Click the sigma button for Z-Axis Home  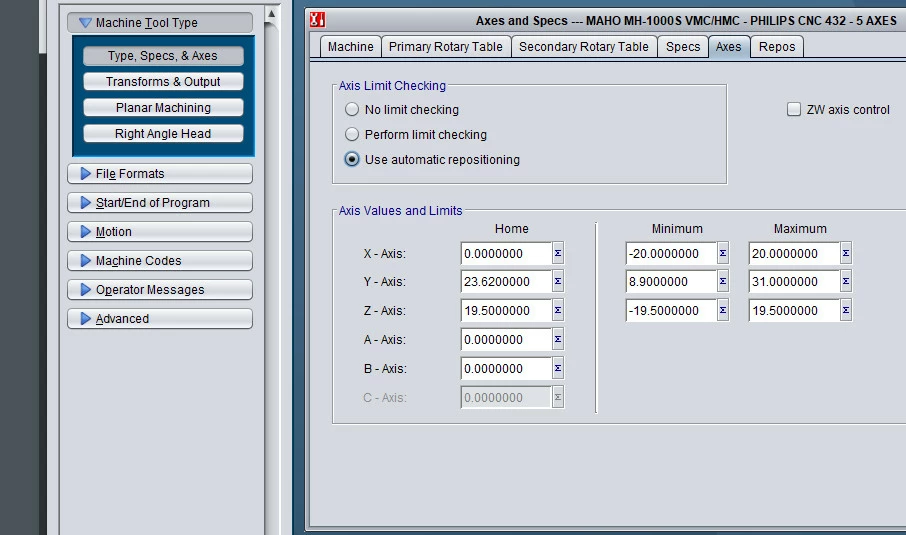(558, 310)
